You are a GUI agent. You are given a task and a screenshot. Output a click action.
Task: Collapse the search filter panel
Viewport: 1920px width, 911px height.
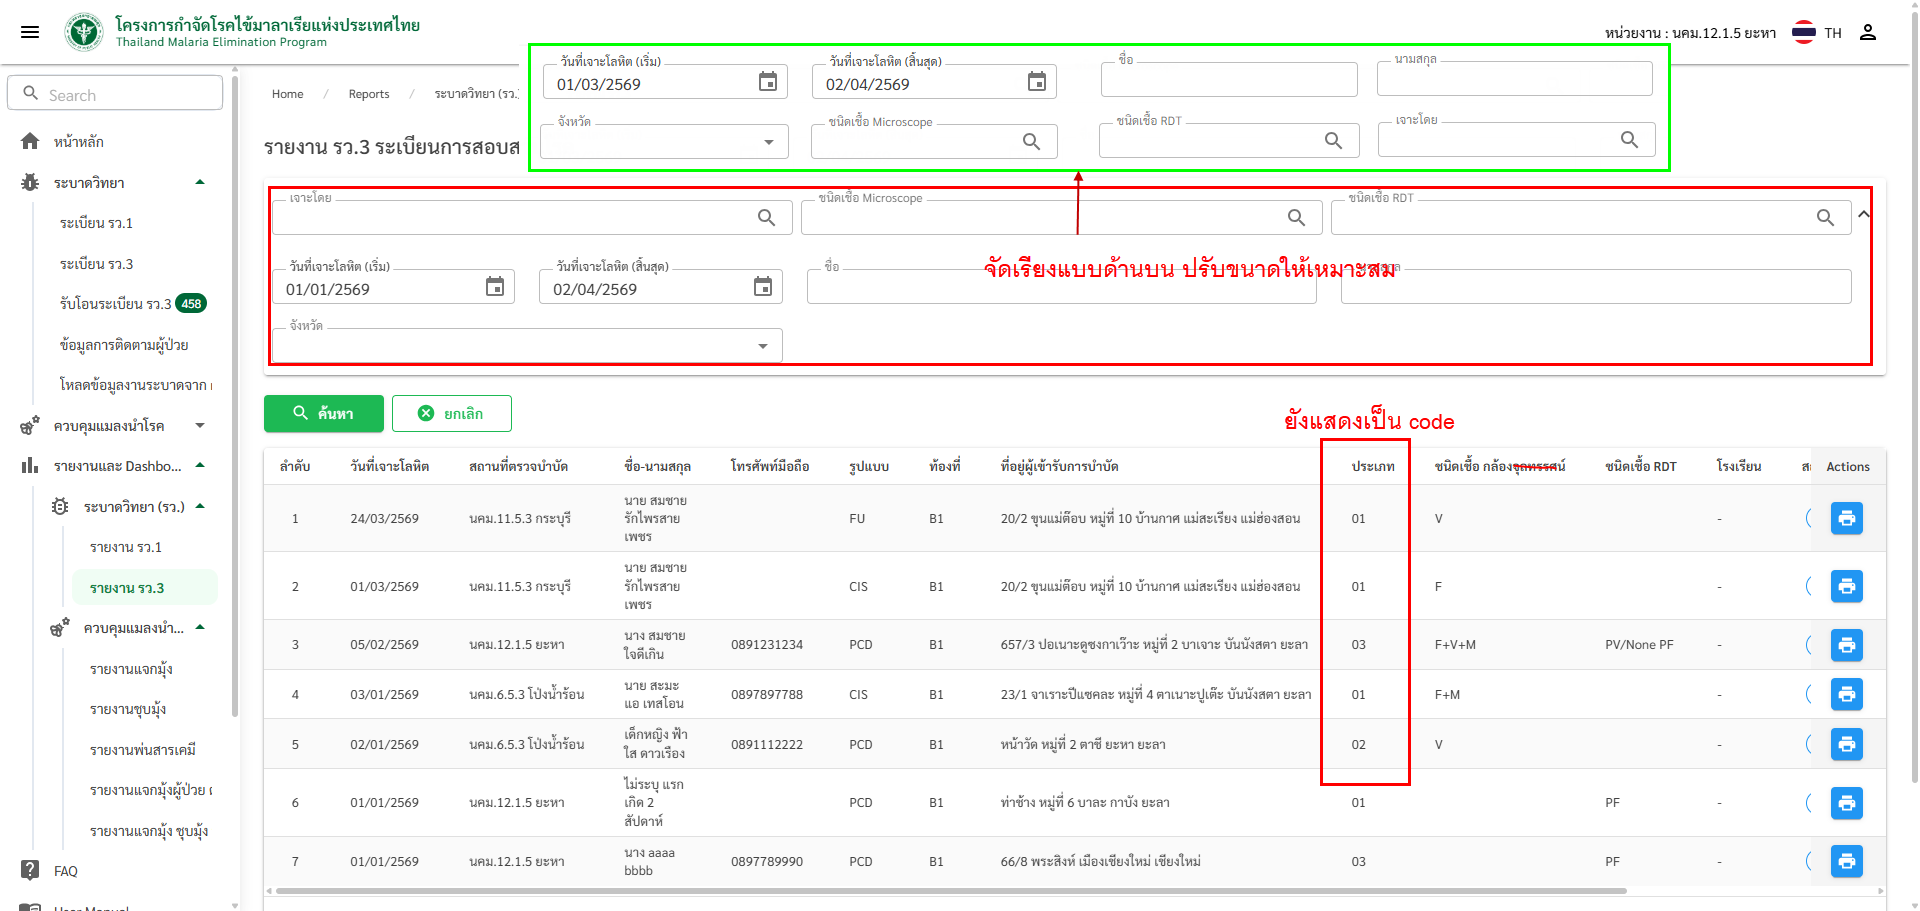1864,214
